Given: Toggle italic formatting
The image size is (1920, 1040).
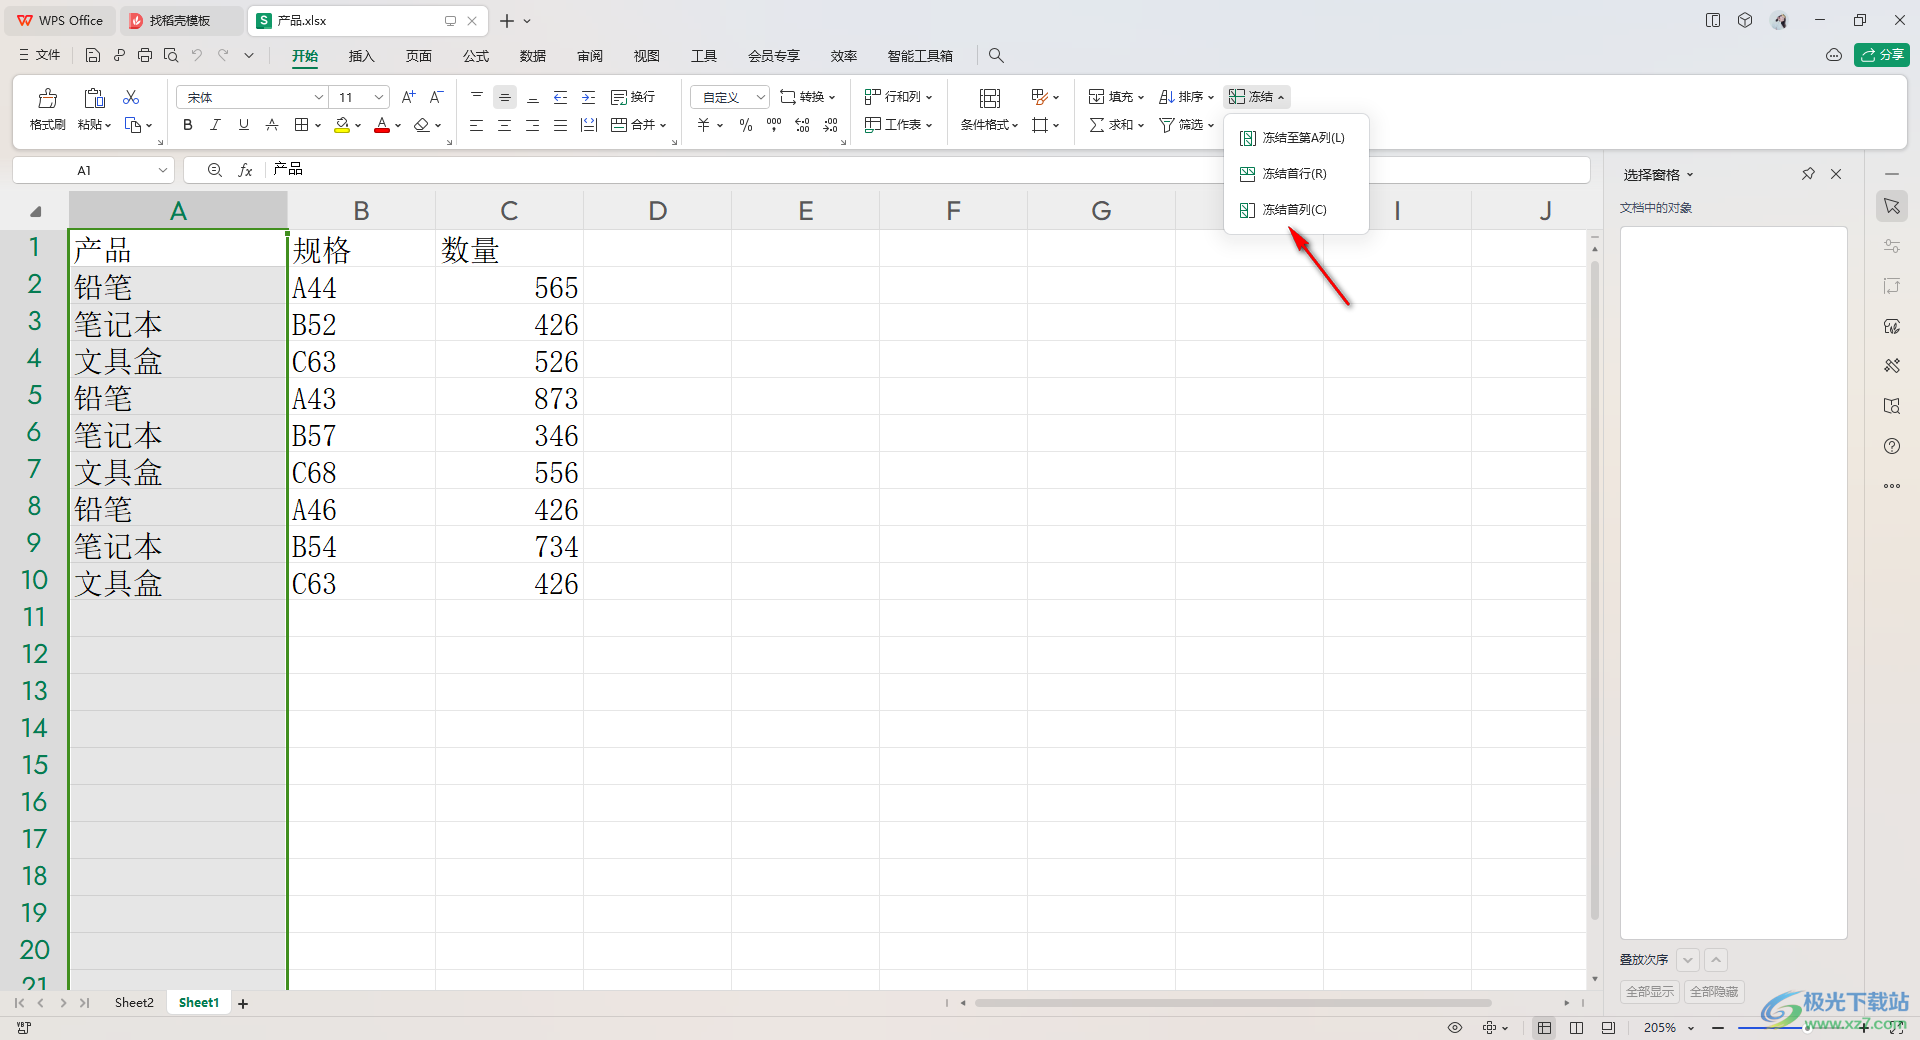Looking at the screenshot, I should point(215,125).
